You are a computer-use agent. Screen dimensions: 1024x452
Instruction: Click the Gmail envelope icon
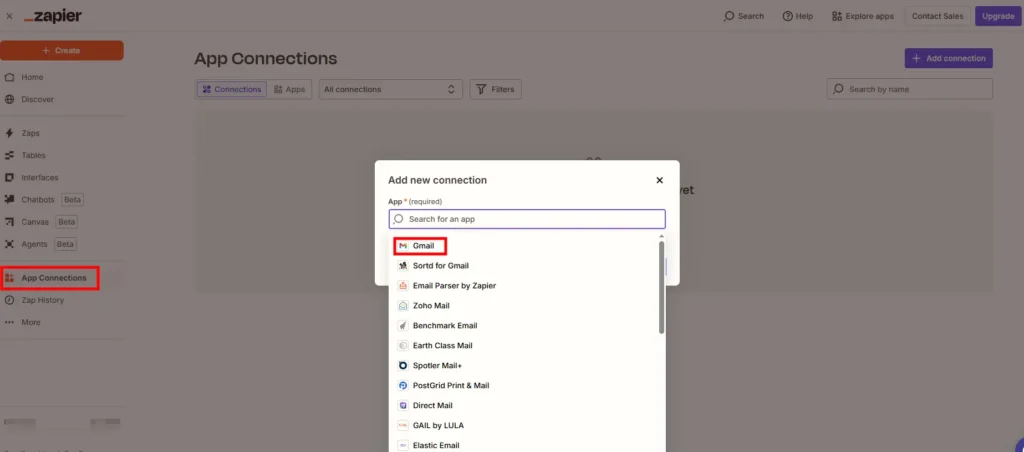pyautogui.click(x=403, y=246)
